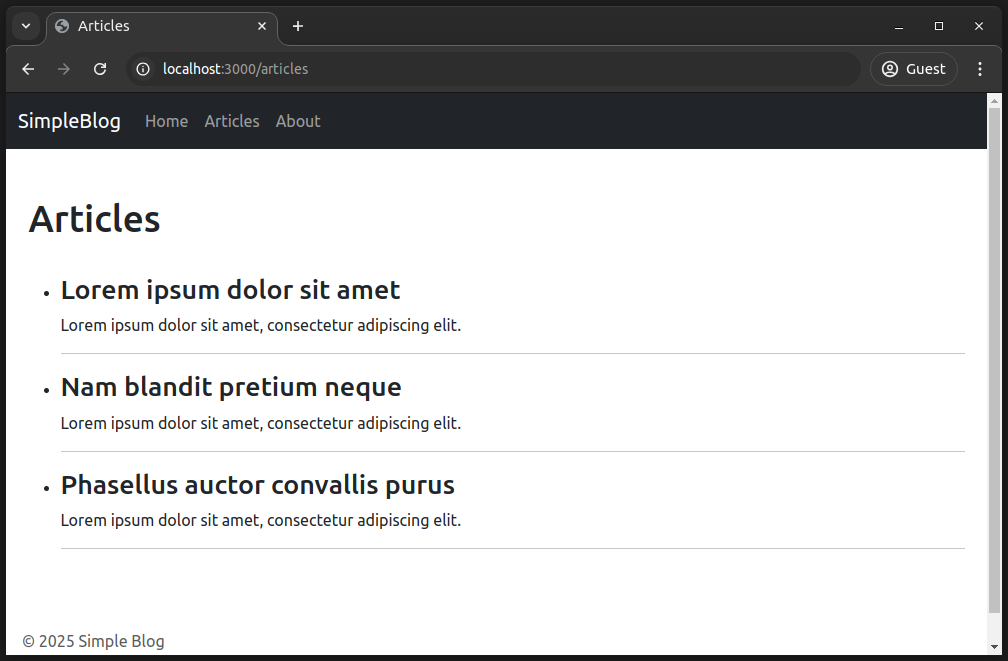Open the article Nam blandit pretium neque
Viewport: 1008px width, 661px height.
click(230, 387)
